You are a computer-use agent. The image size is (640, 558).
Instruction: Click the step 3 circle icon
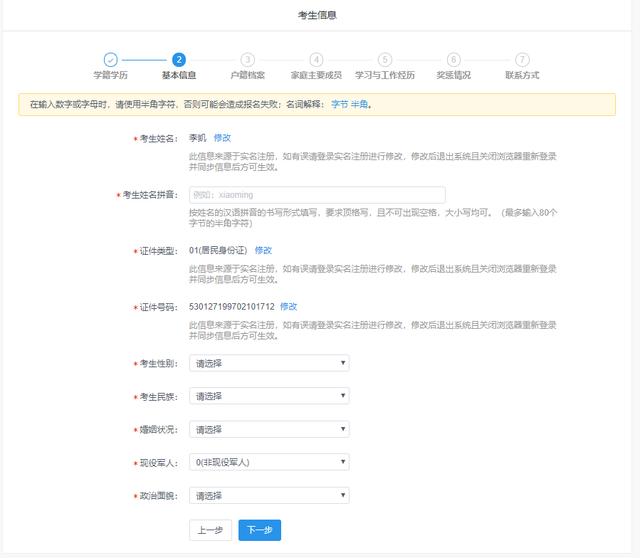[247, 60]
